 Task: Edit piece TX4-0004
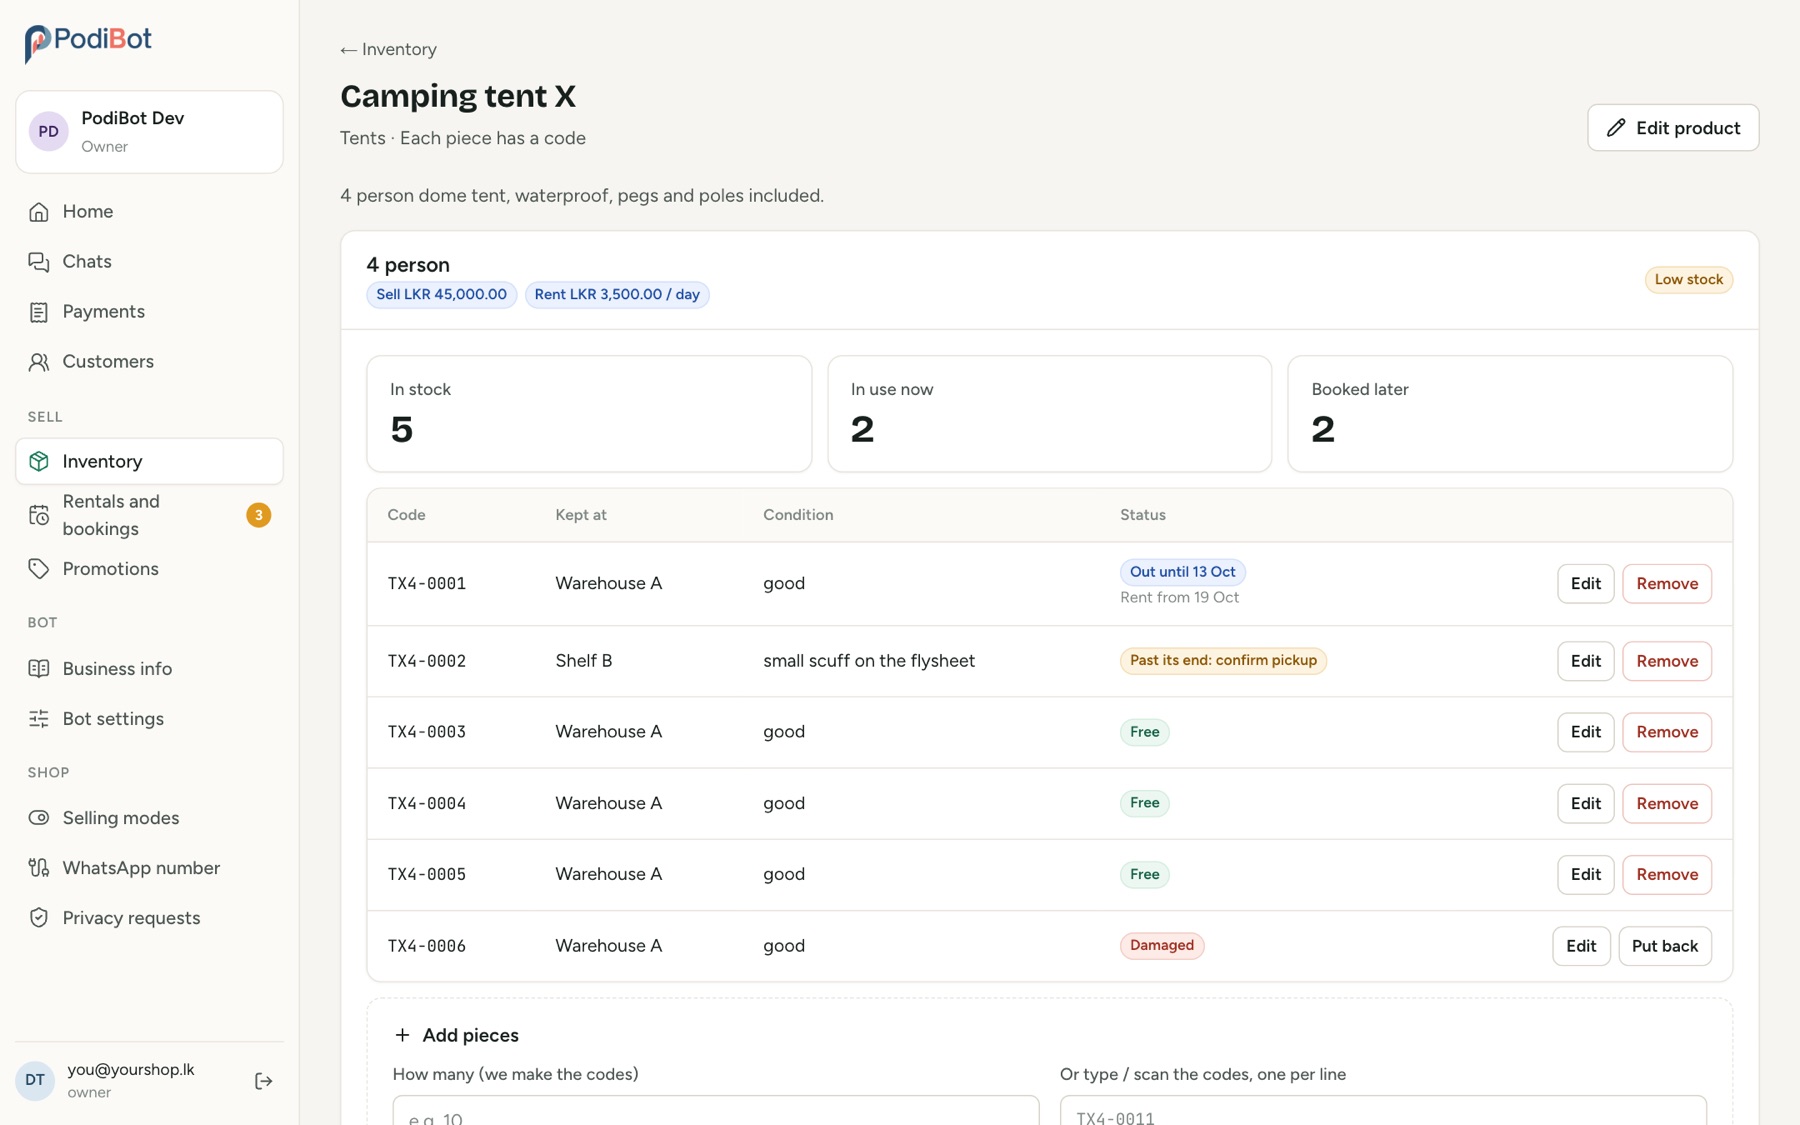click(1585, 803)
